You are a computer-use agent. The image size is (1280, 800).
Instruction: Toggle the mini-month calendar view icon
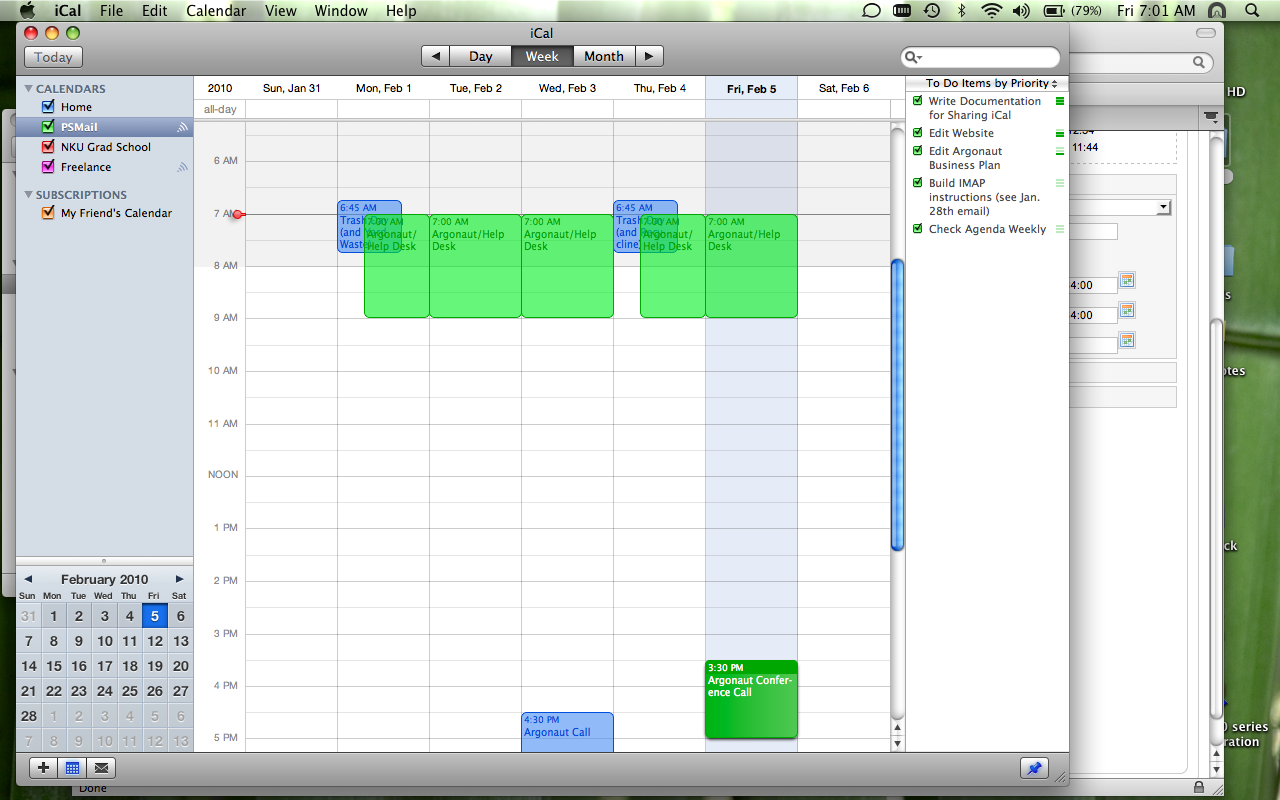pos(72,768)
